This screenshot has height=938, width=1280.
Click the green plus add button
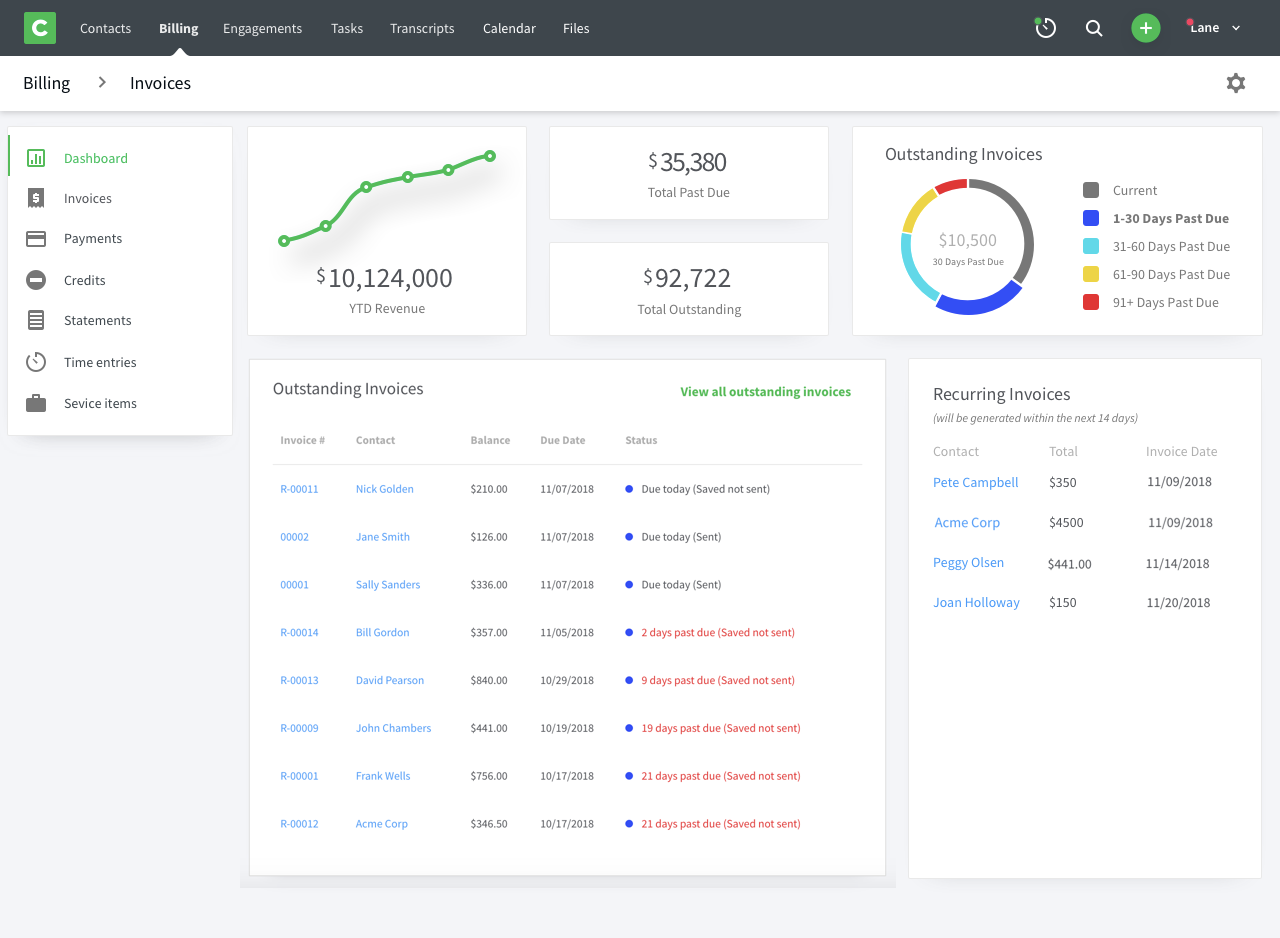click(1146, 28)
